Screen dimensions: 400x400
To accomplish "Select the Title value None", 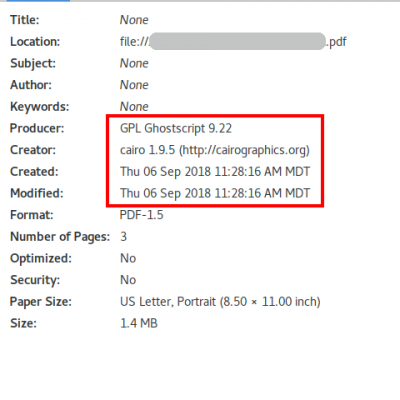I will click(x=134, y=20).
